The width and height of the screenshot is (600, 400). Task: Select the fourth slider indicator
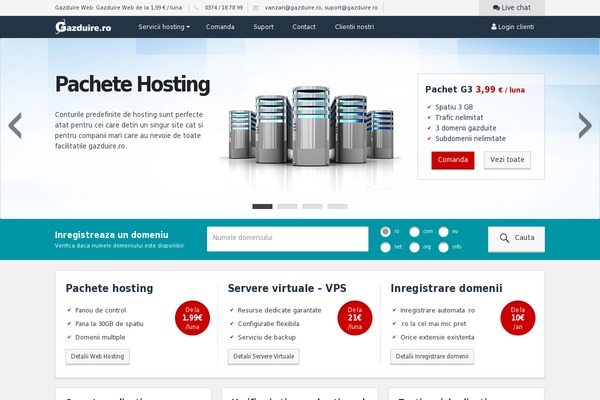pos(337,207)
